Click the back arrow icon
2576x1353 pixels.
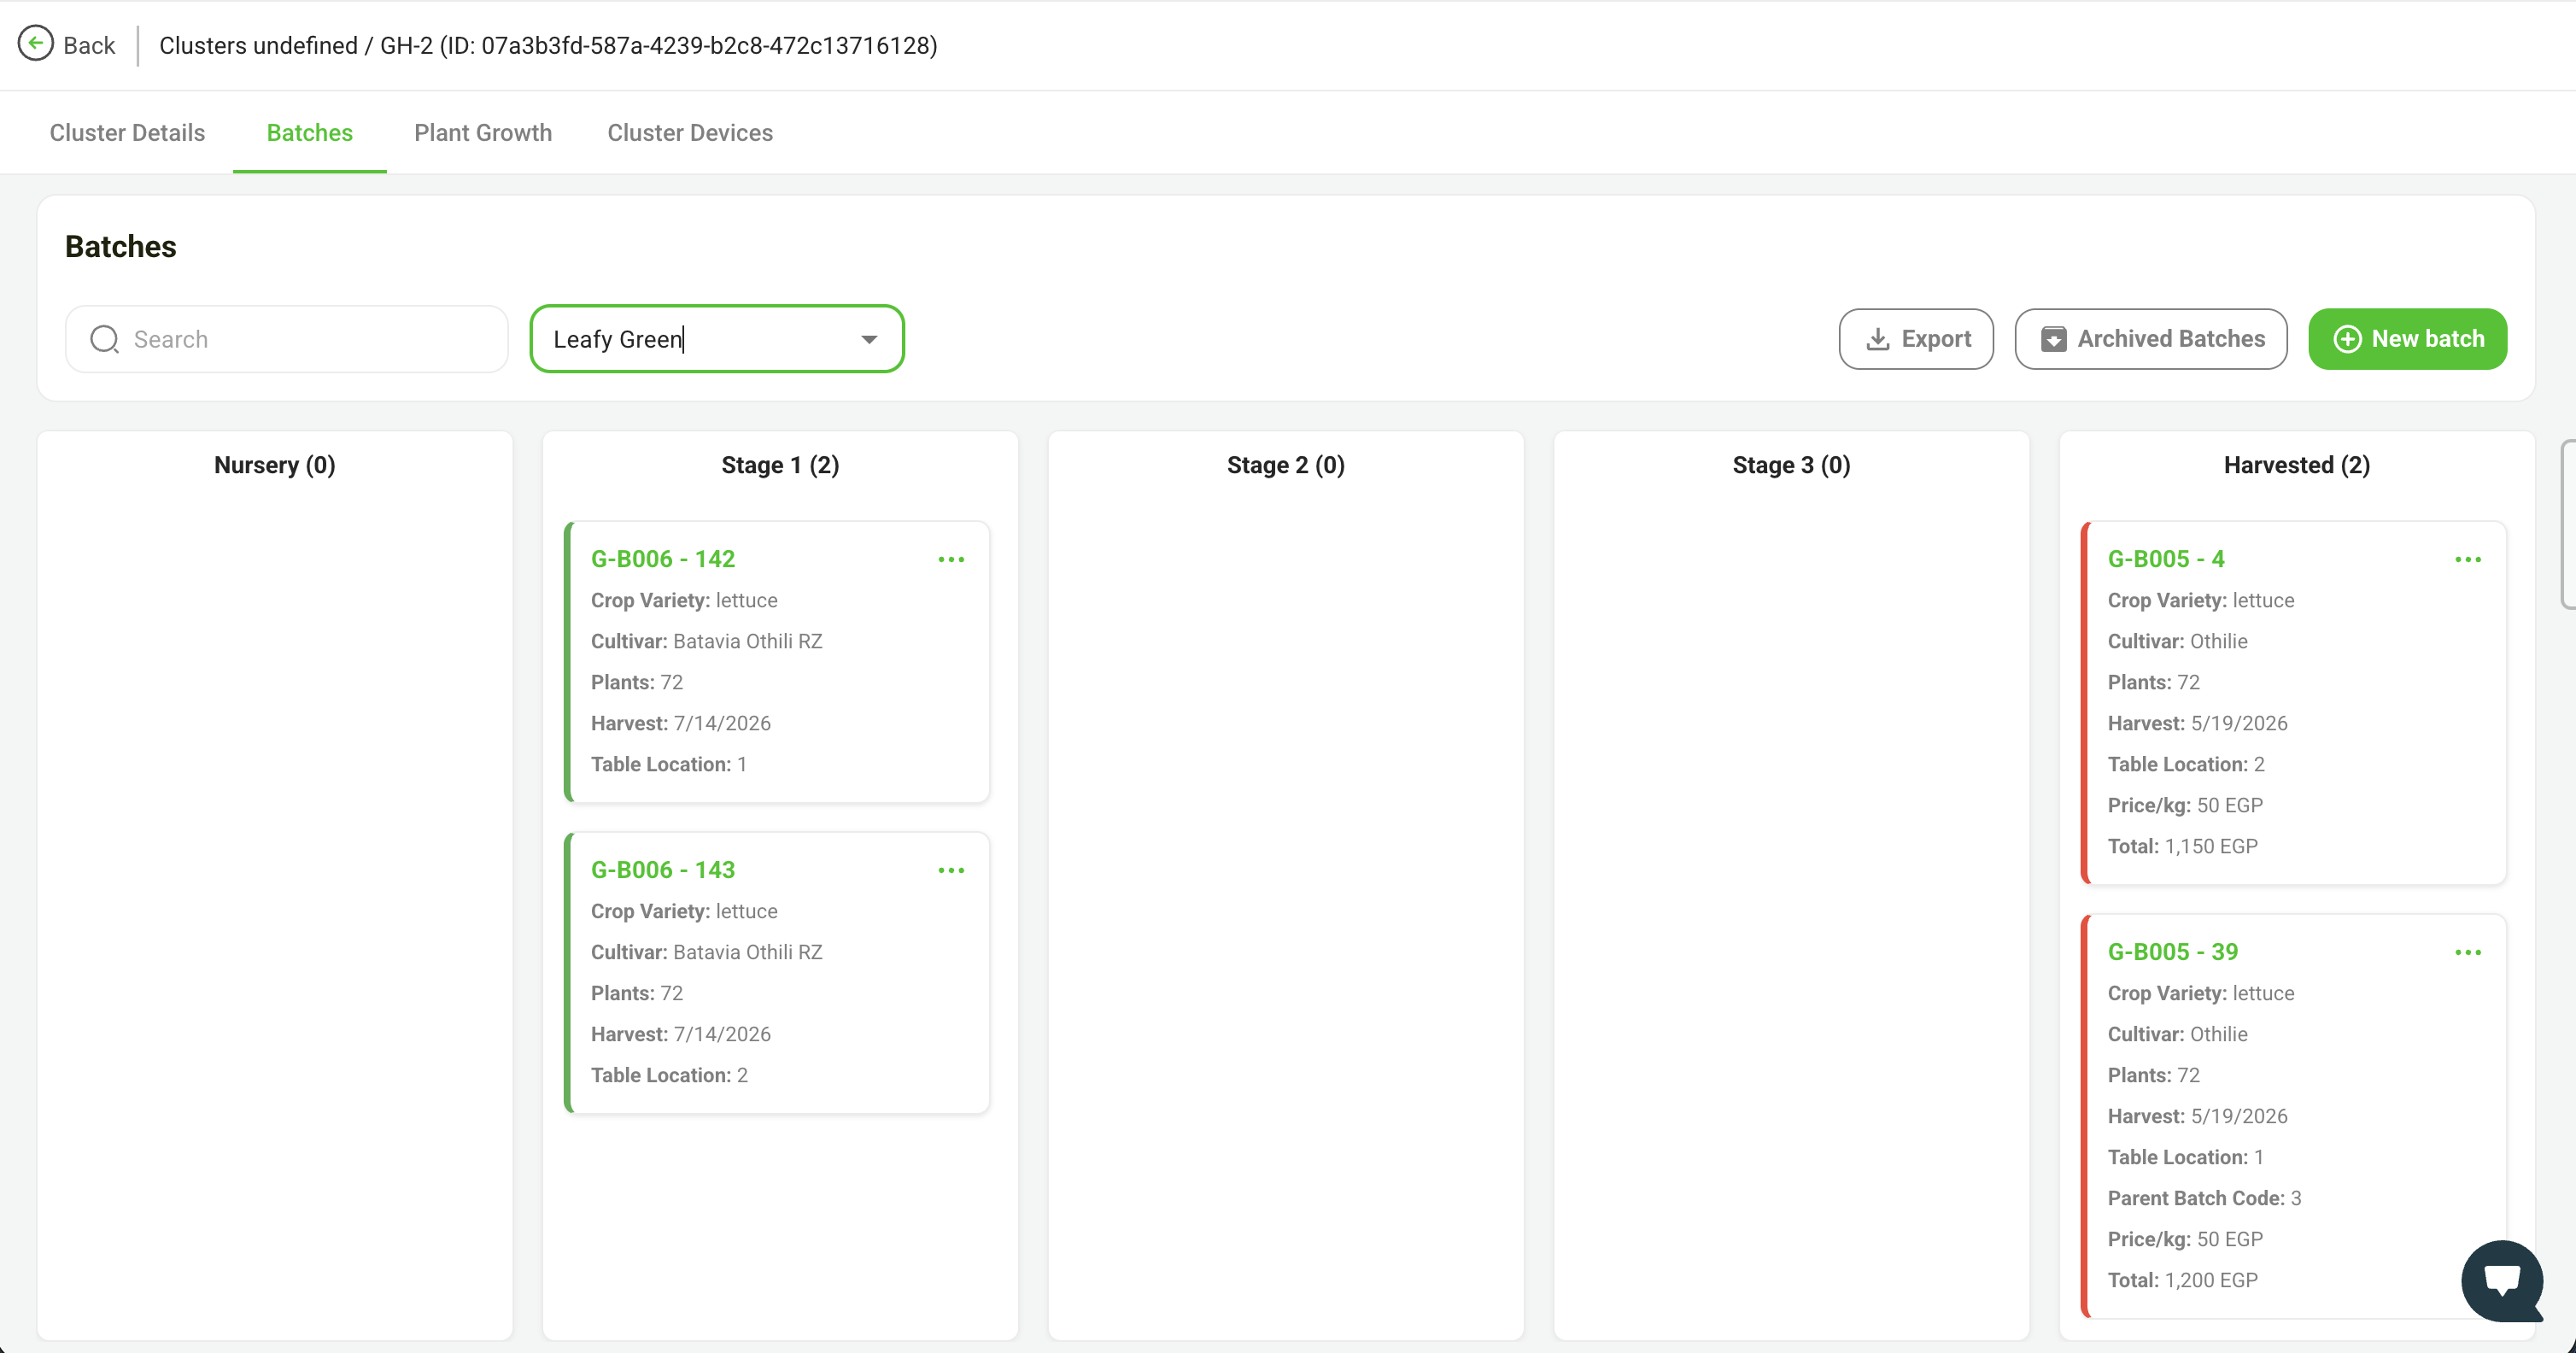36,44
